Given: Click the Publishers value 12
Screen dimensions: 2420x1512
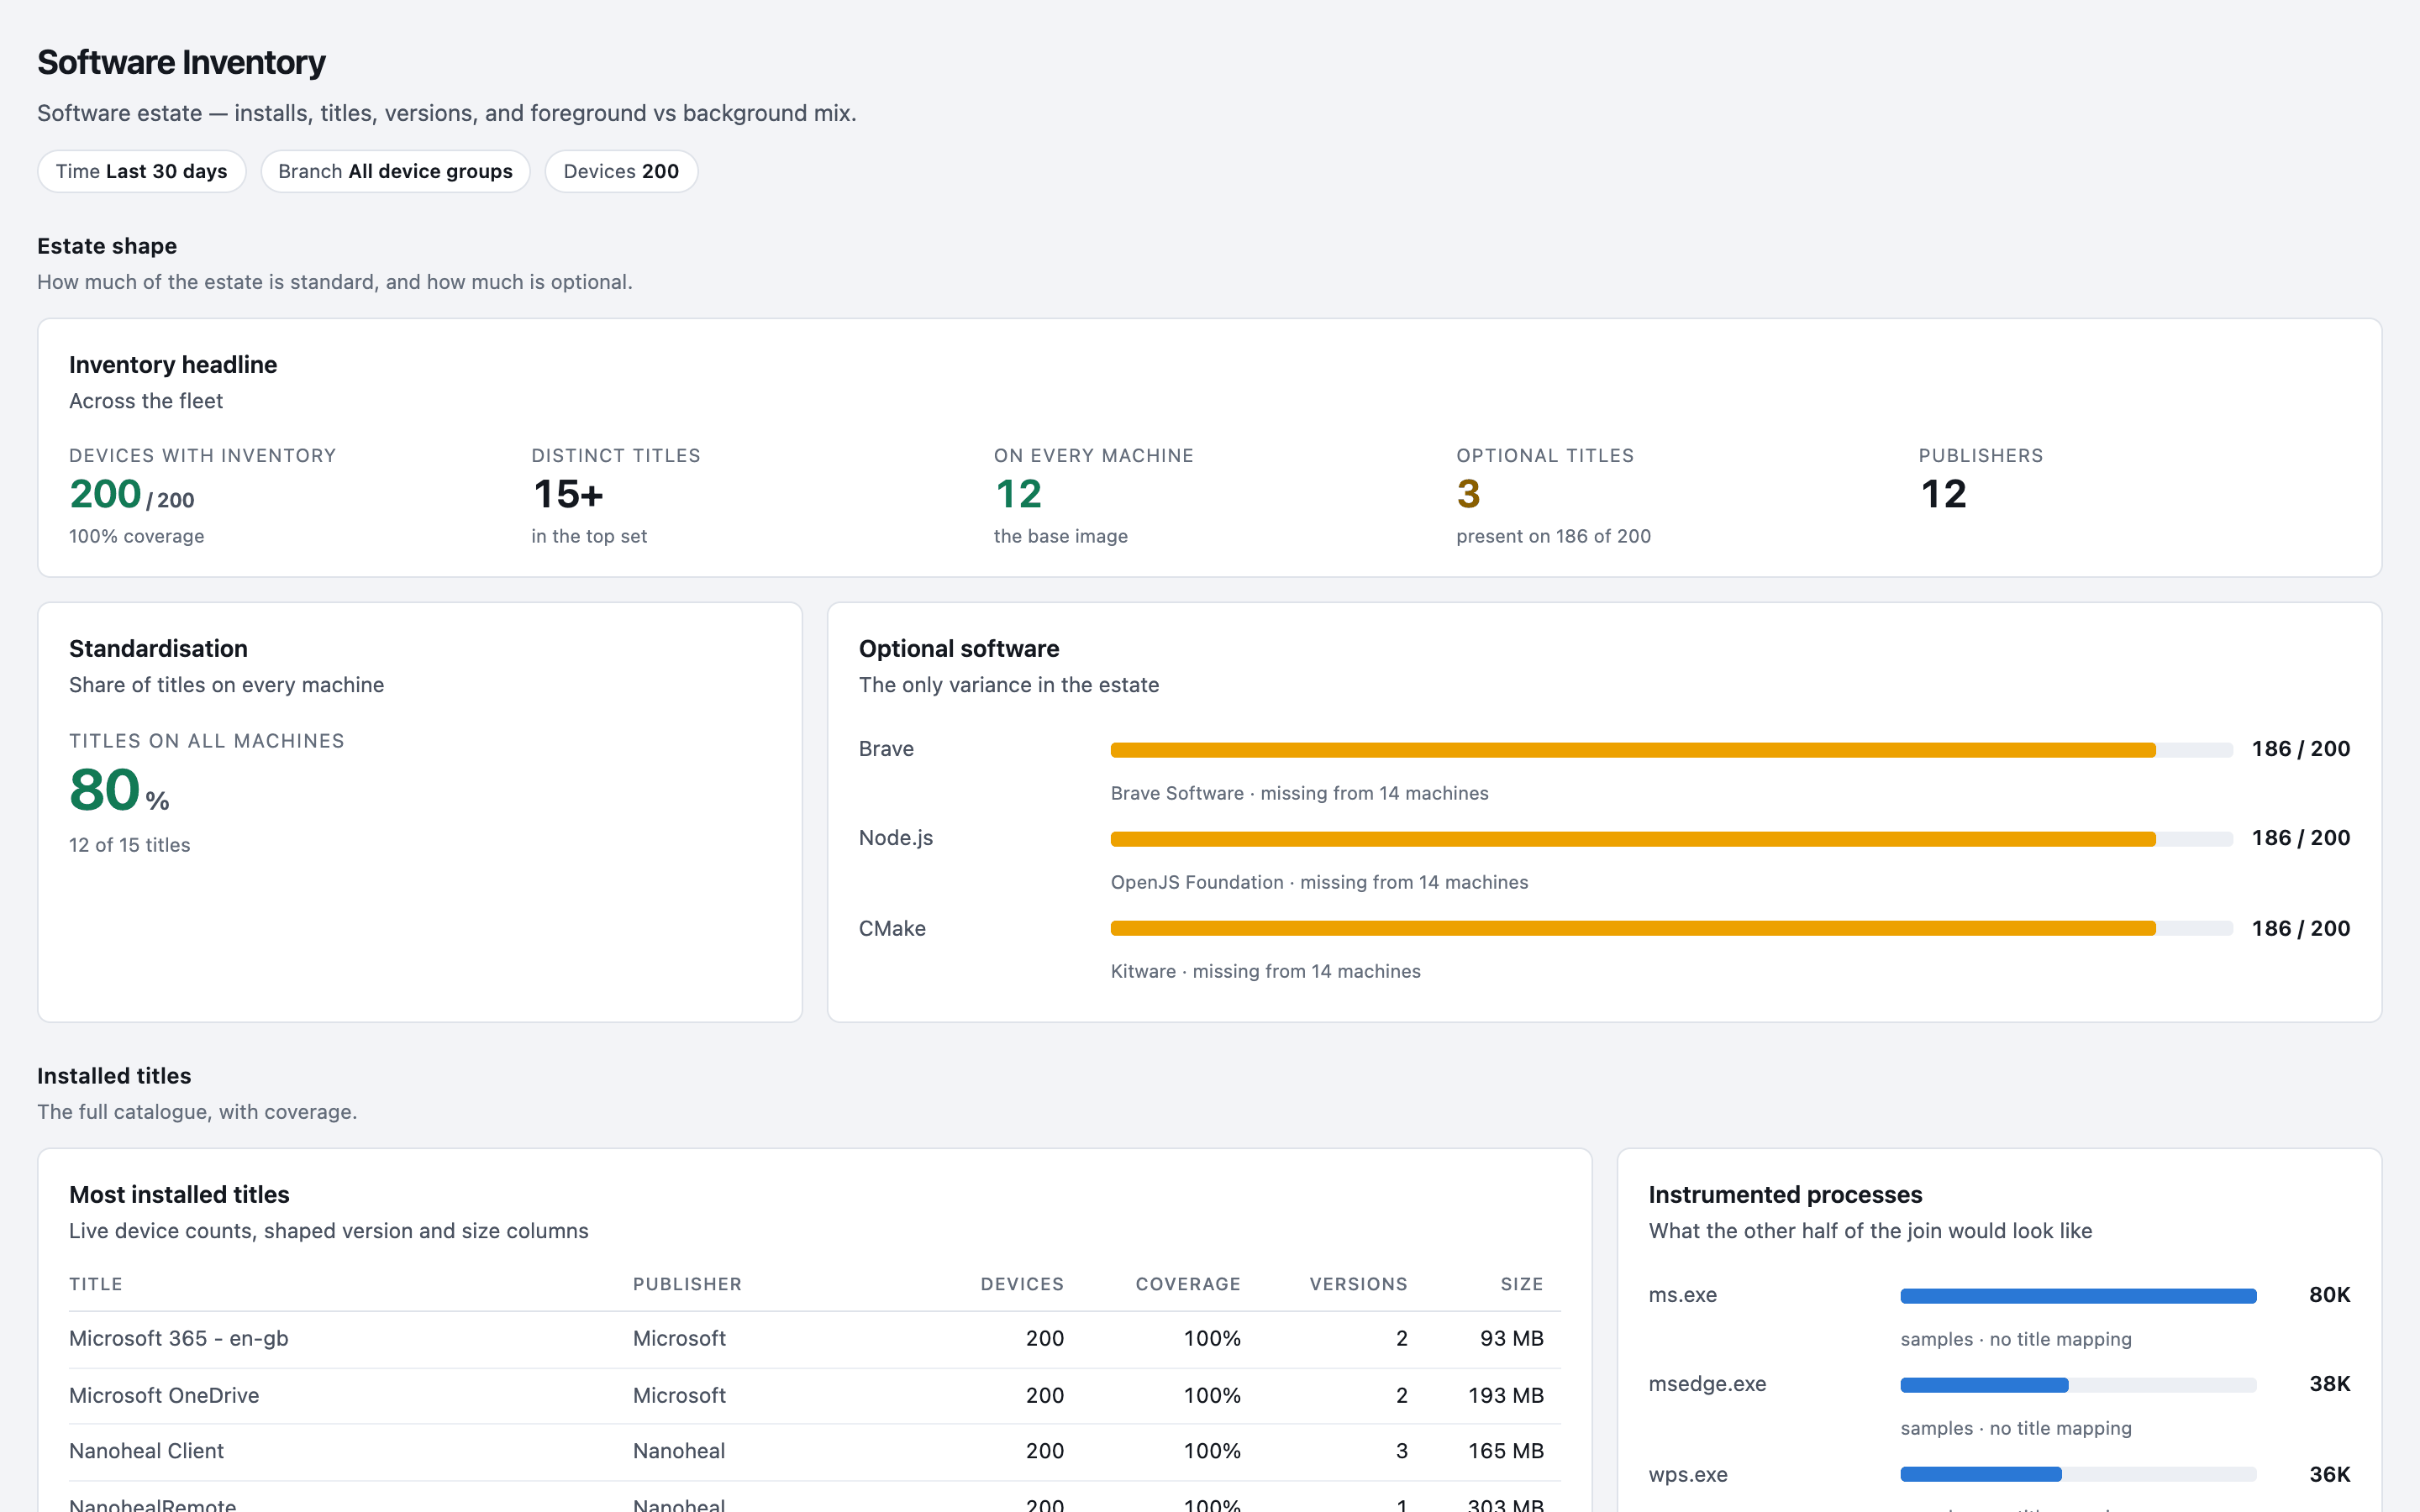Looking at the screenshot, I should click(1943, 494).
